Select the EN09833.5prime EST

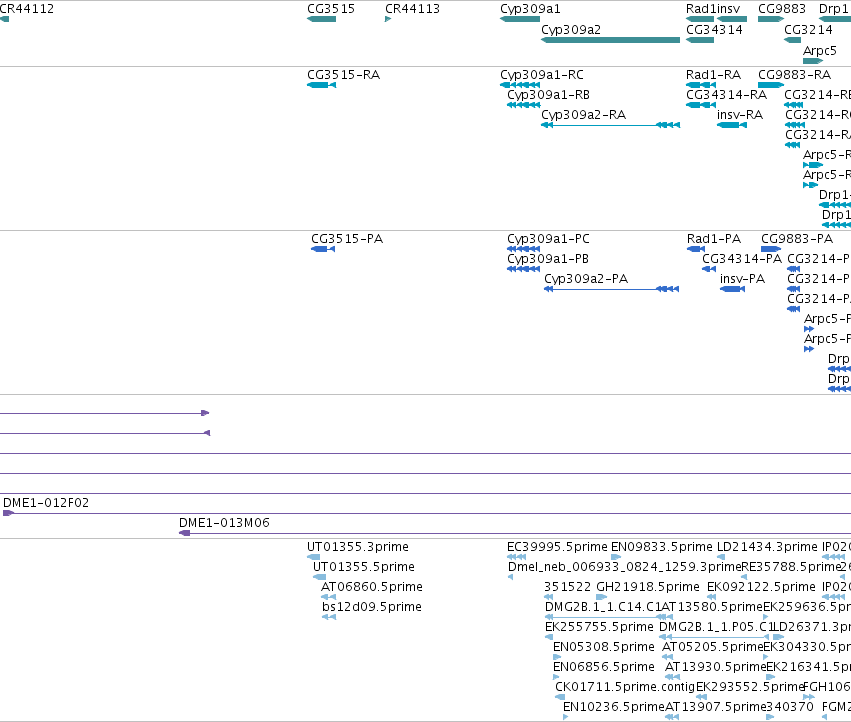(x=616, y=557)
